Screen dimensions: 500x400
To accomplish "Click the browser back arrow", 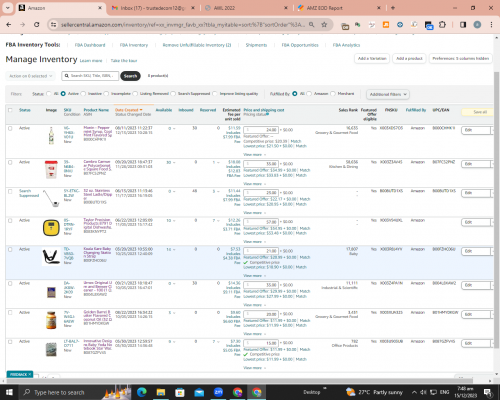I will pos(9,25).
